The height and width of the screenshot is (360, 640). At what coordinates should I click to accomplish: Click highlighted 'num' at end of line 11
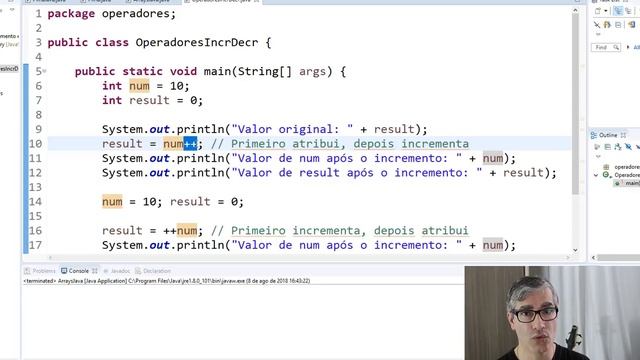pos(493,158)
